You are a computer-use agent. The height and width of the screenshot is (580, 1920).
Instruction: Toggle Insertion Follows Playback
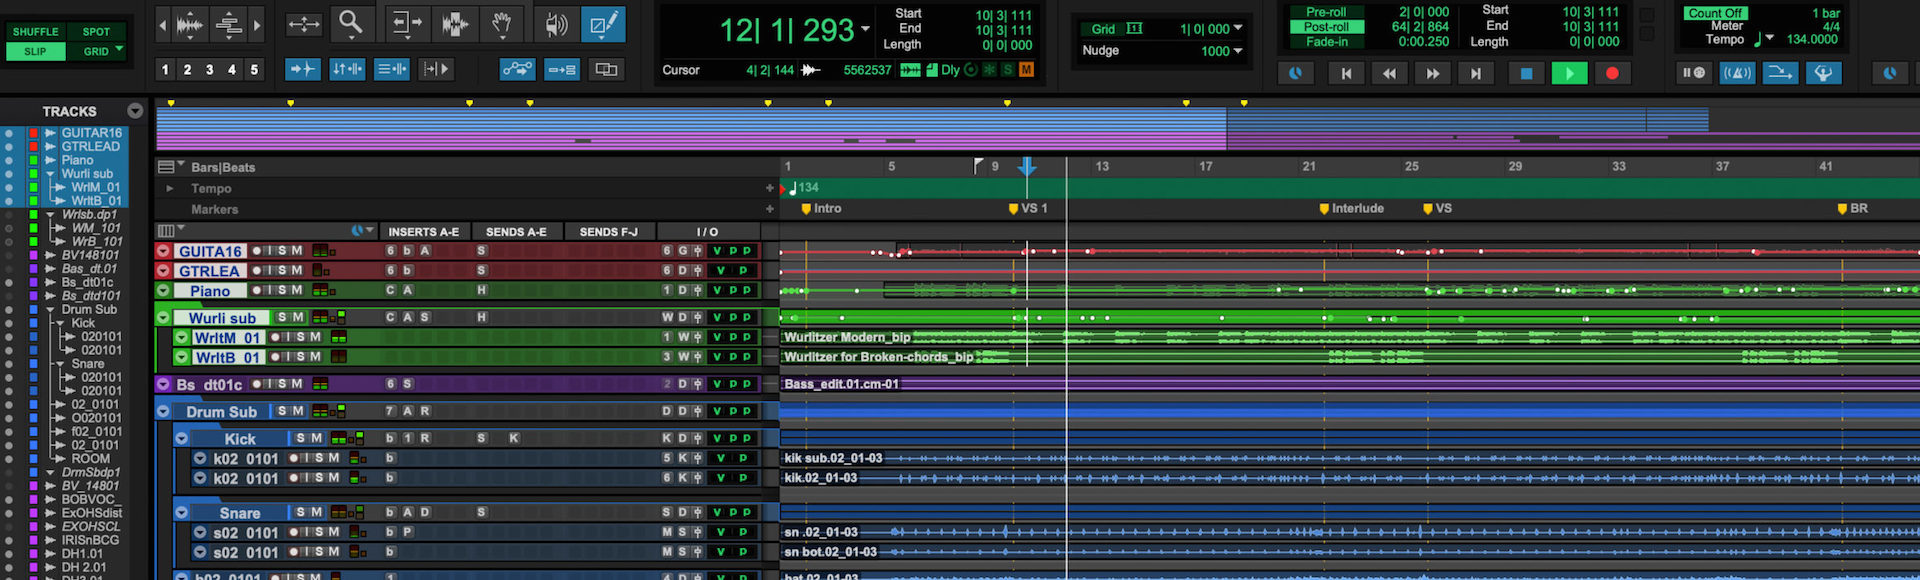(436, 69)
